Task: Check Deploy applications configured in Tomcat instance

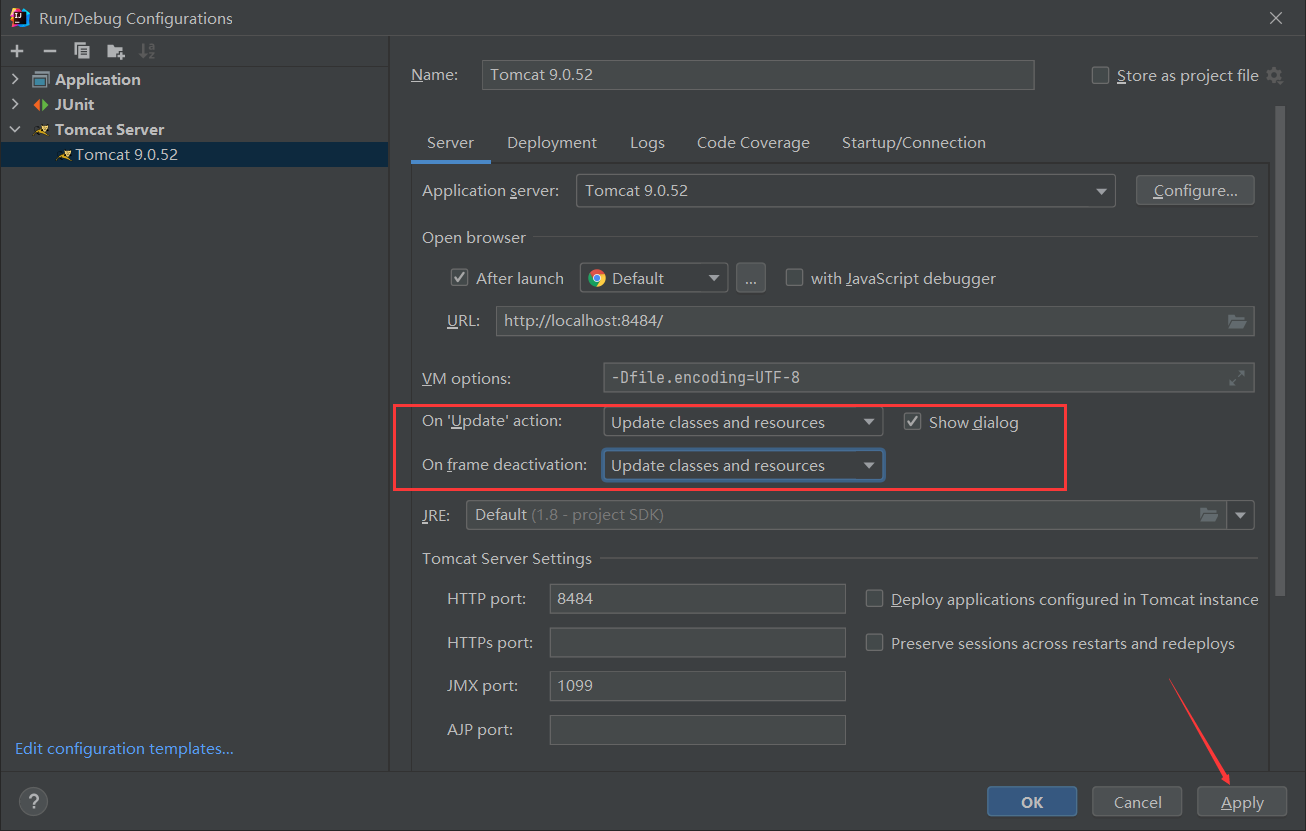Action: 874,599
